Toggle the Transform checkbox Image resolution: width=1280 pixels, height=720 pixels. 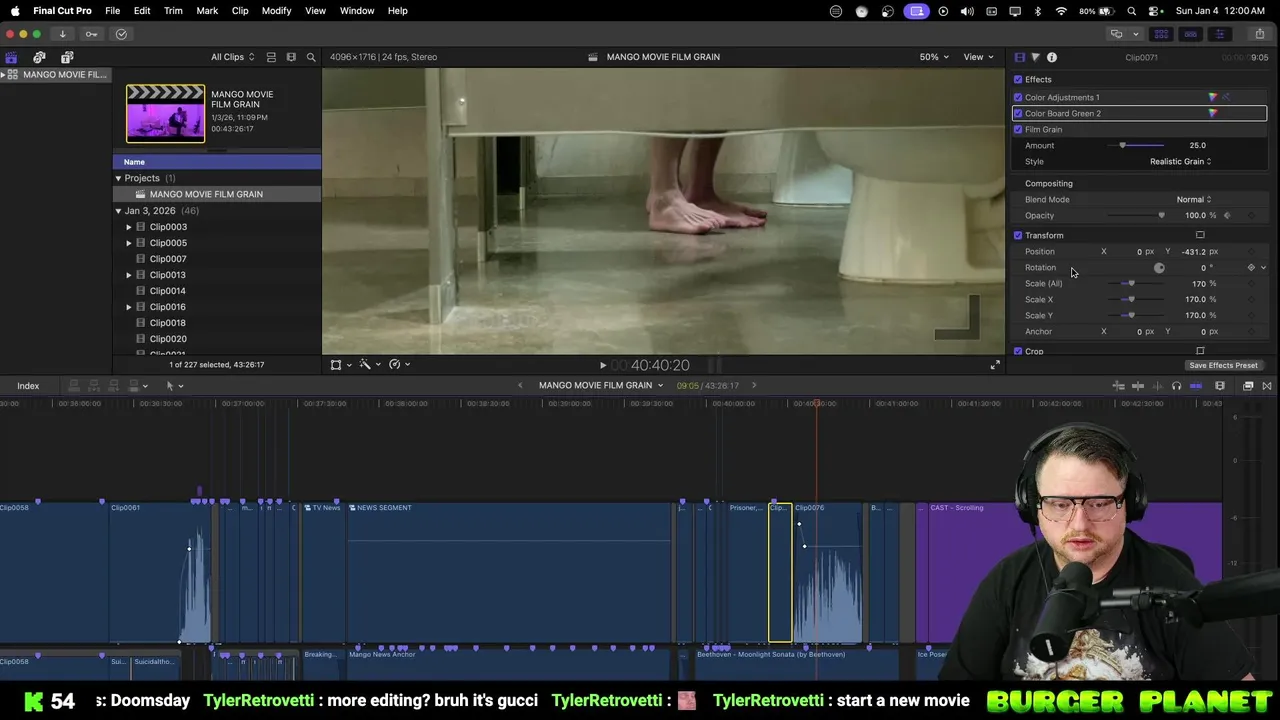click(1018, 235)
